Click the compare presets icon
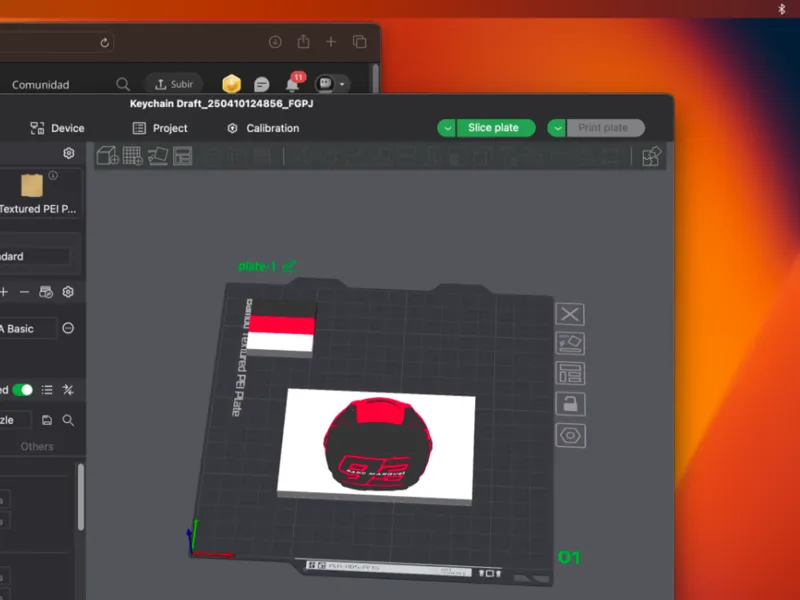 (x=68, y=390)
